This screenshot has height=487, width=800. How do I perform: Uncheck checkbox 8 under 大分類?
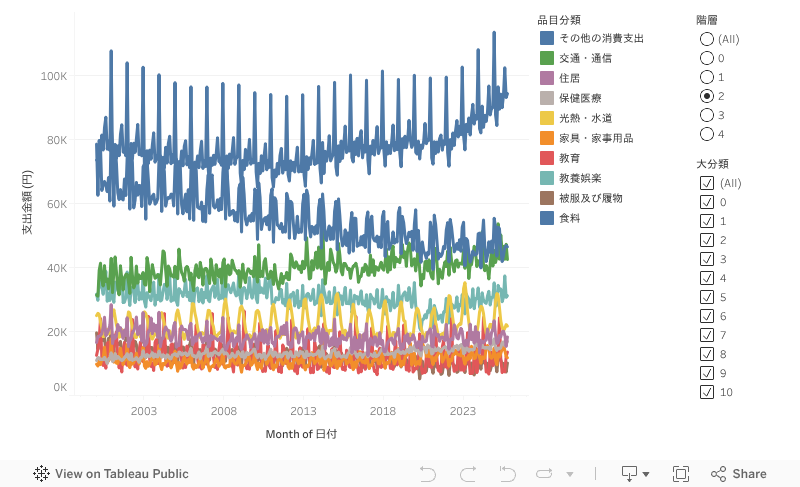707,354
